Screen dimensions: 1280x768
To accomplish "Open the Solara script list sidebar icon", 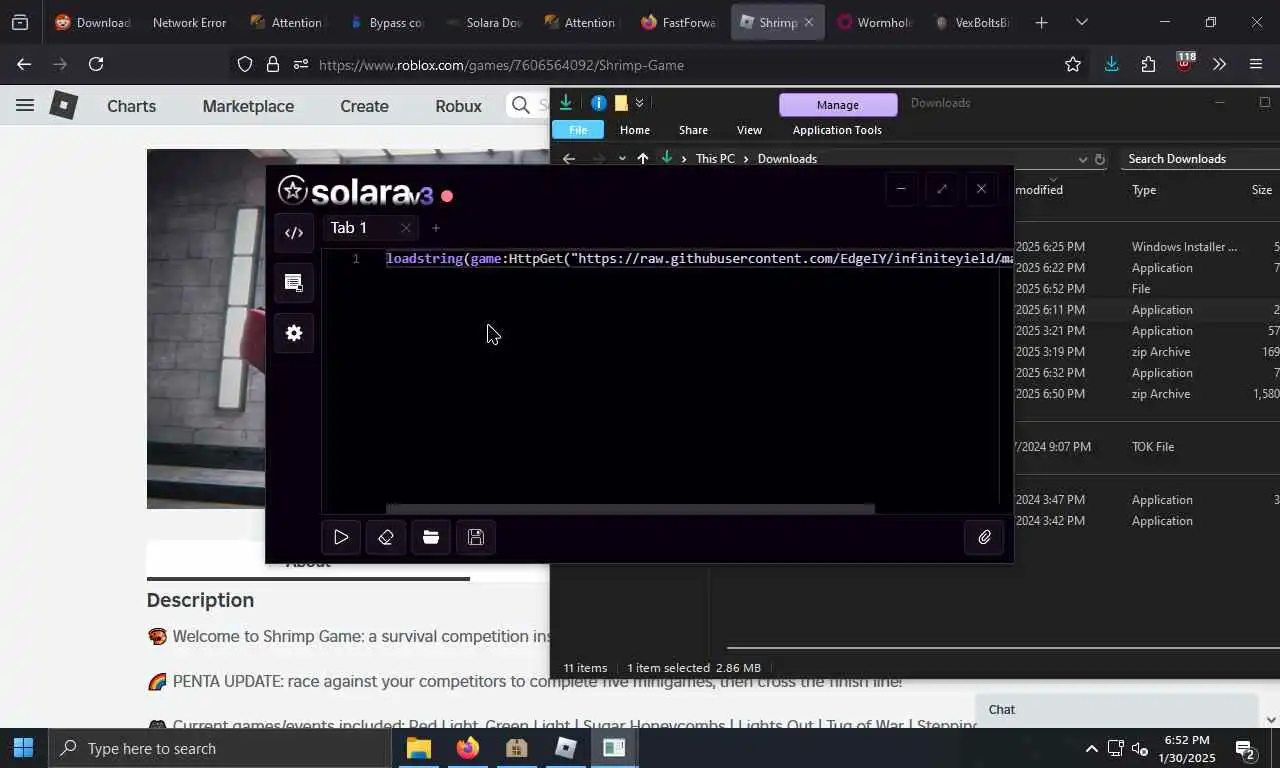I will click(294, 283).
